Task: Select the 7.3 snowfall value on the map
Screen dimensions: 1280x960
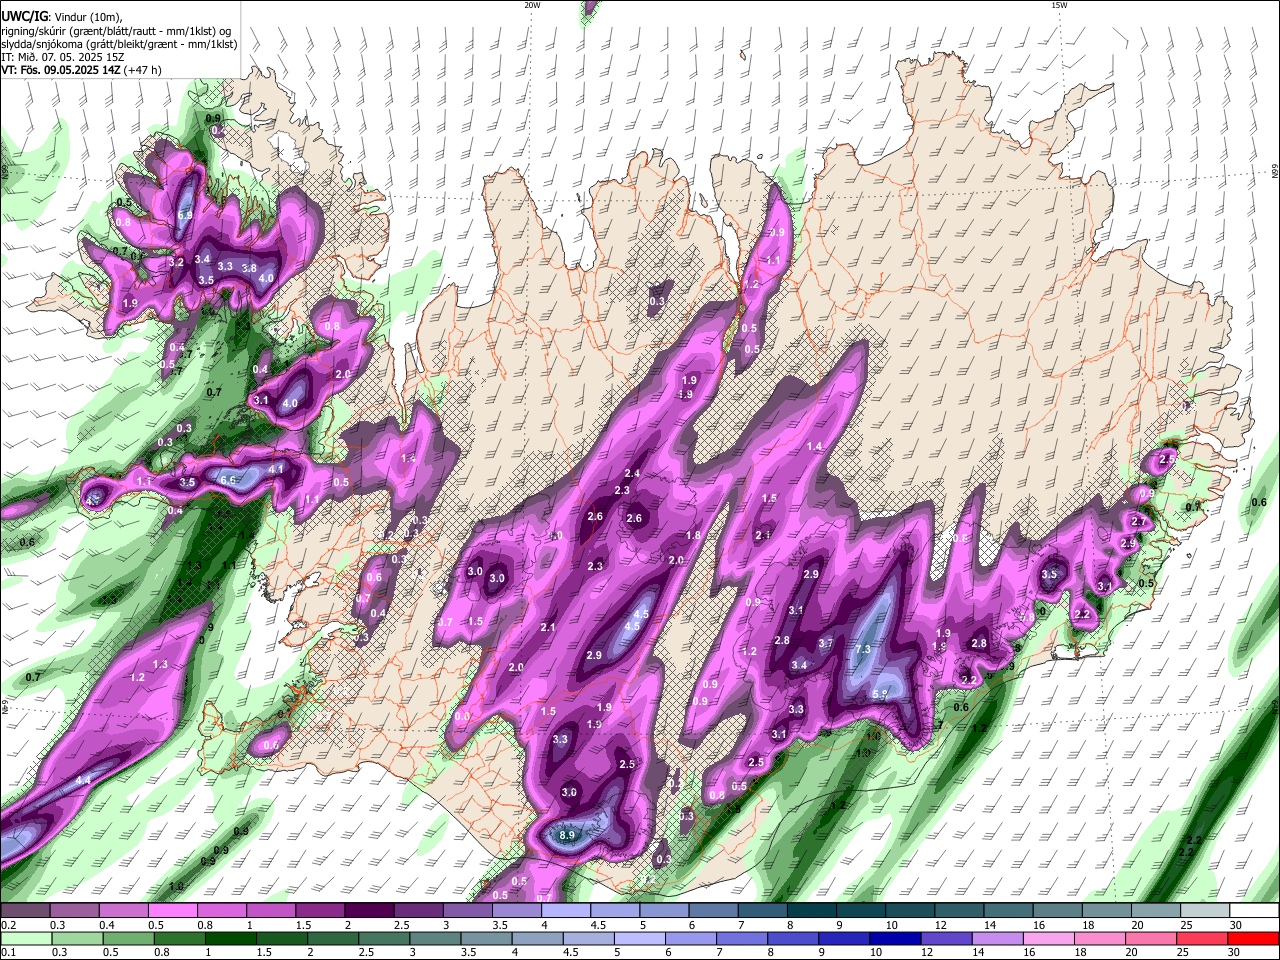Action: 863,649
